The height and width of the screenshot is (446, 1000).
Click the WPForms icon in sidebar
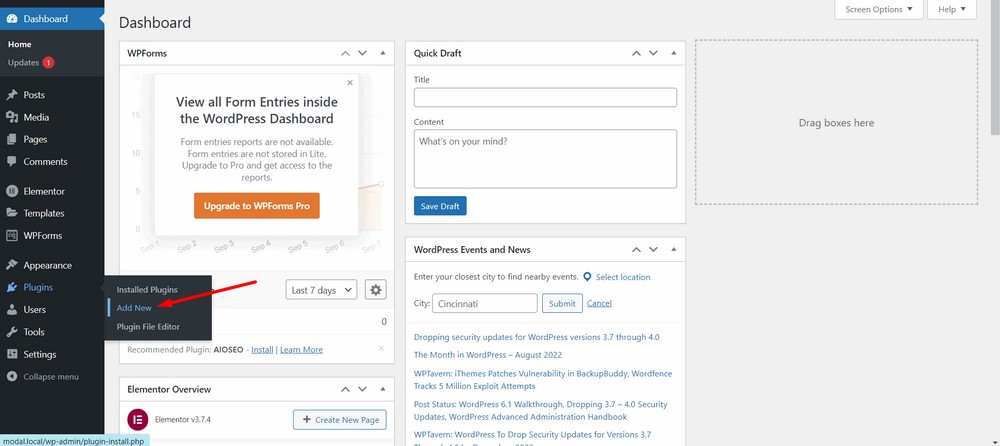pos(11,235)
